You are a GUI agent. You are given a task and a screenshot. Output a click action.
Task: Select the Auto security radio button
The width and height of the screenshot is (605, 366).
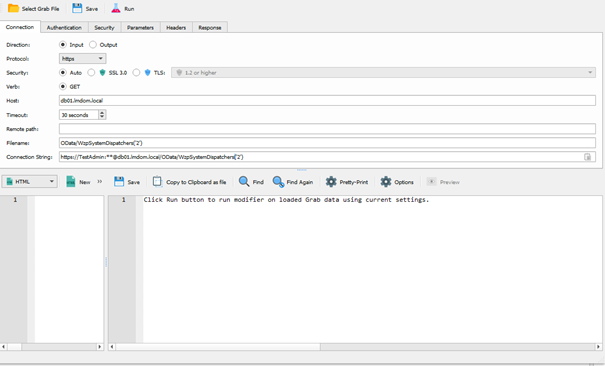[63, 73]
